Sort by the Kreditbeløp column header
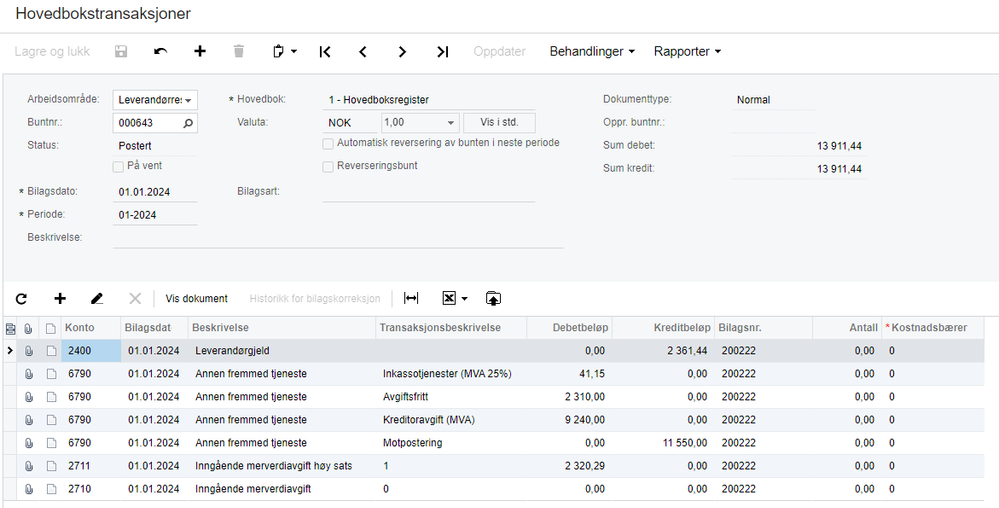This screenshot has width=999, height=508. [663, 328]
